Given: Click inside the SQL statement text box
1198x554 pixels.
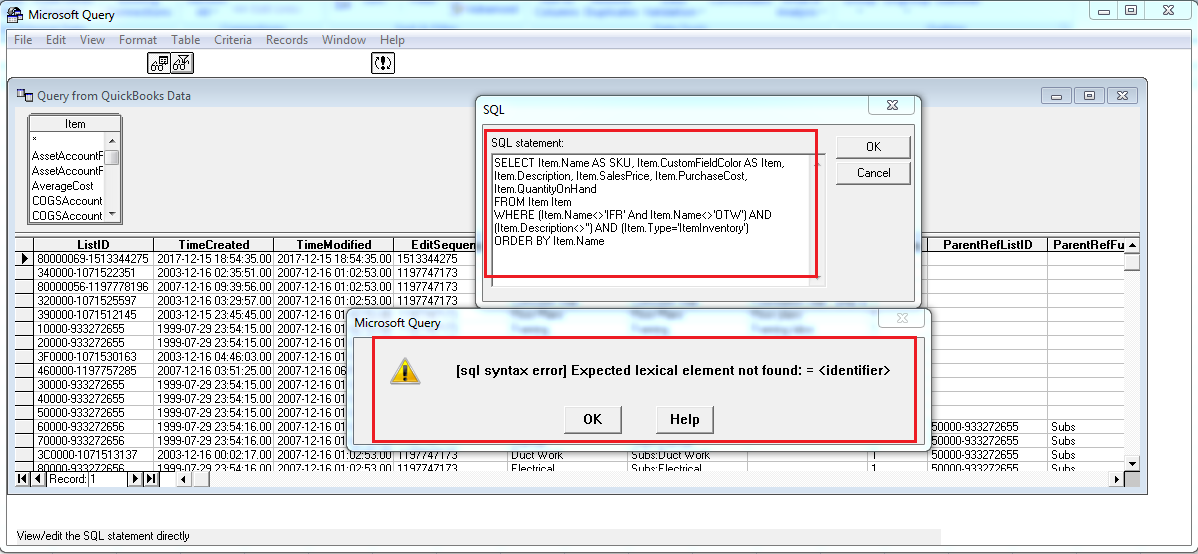Looking at the screenshot, I should click(652, 219).
